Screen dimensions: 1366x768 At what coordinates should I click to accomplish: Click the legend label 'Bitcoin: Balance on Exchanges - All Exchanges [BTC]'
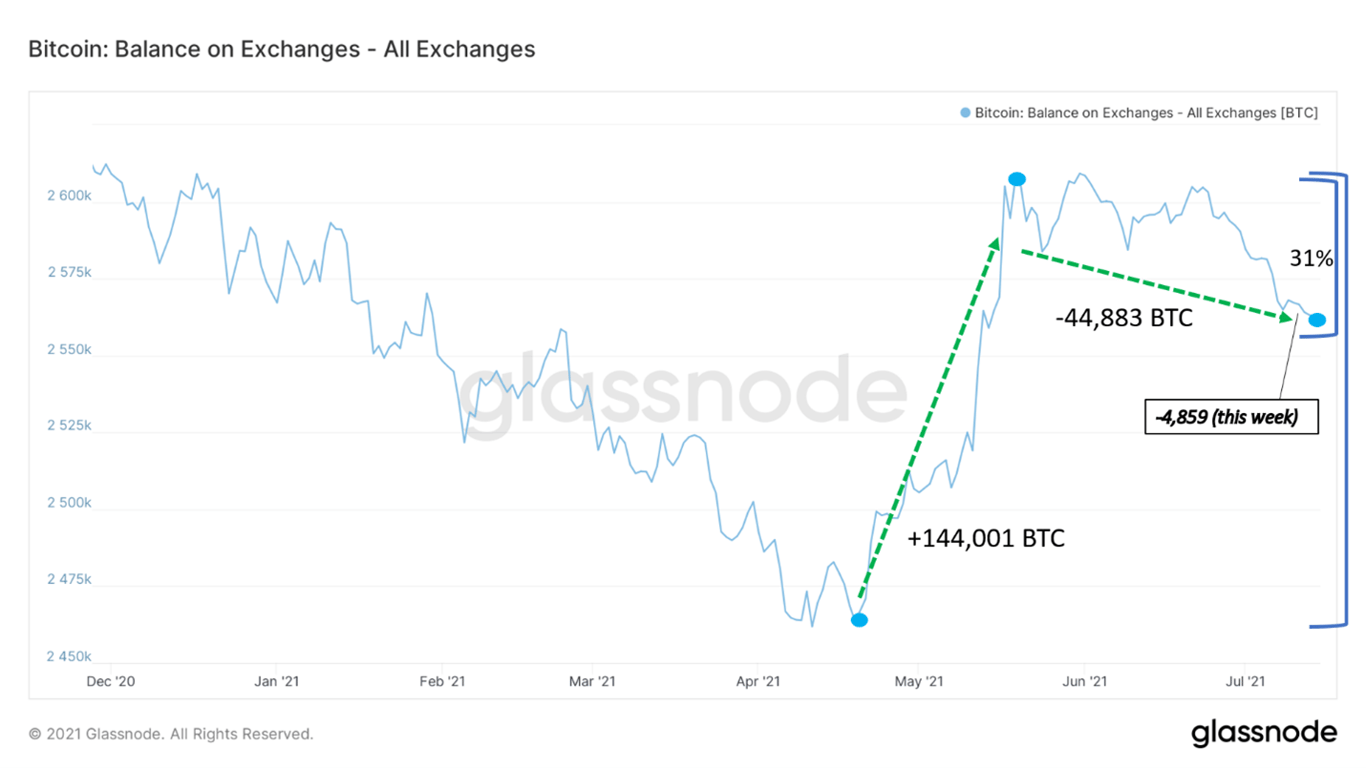pyautogui.click(x=1146, y=113)
